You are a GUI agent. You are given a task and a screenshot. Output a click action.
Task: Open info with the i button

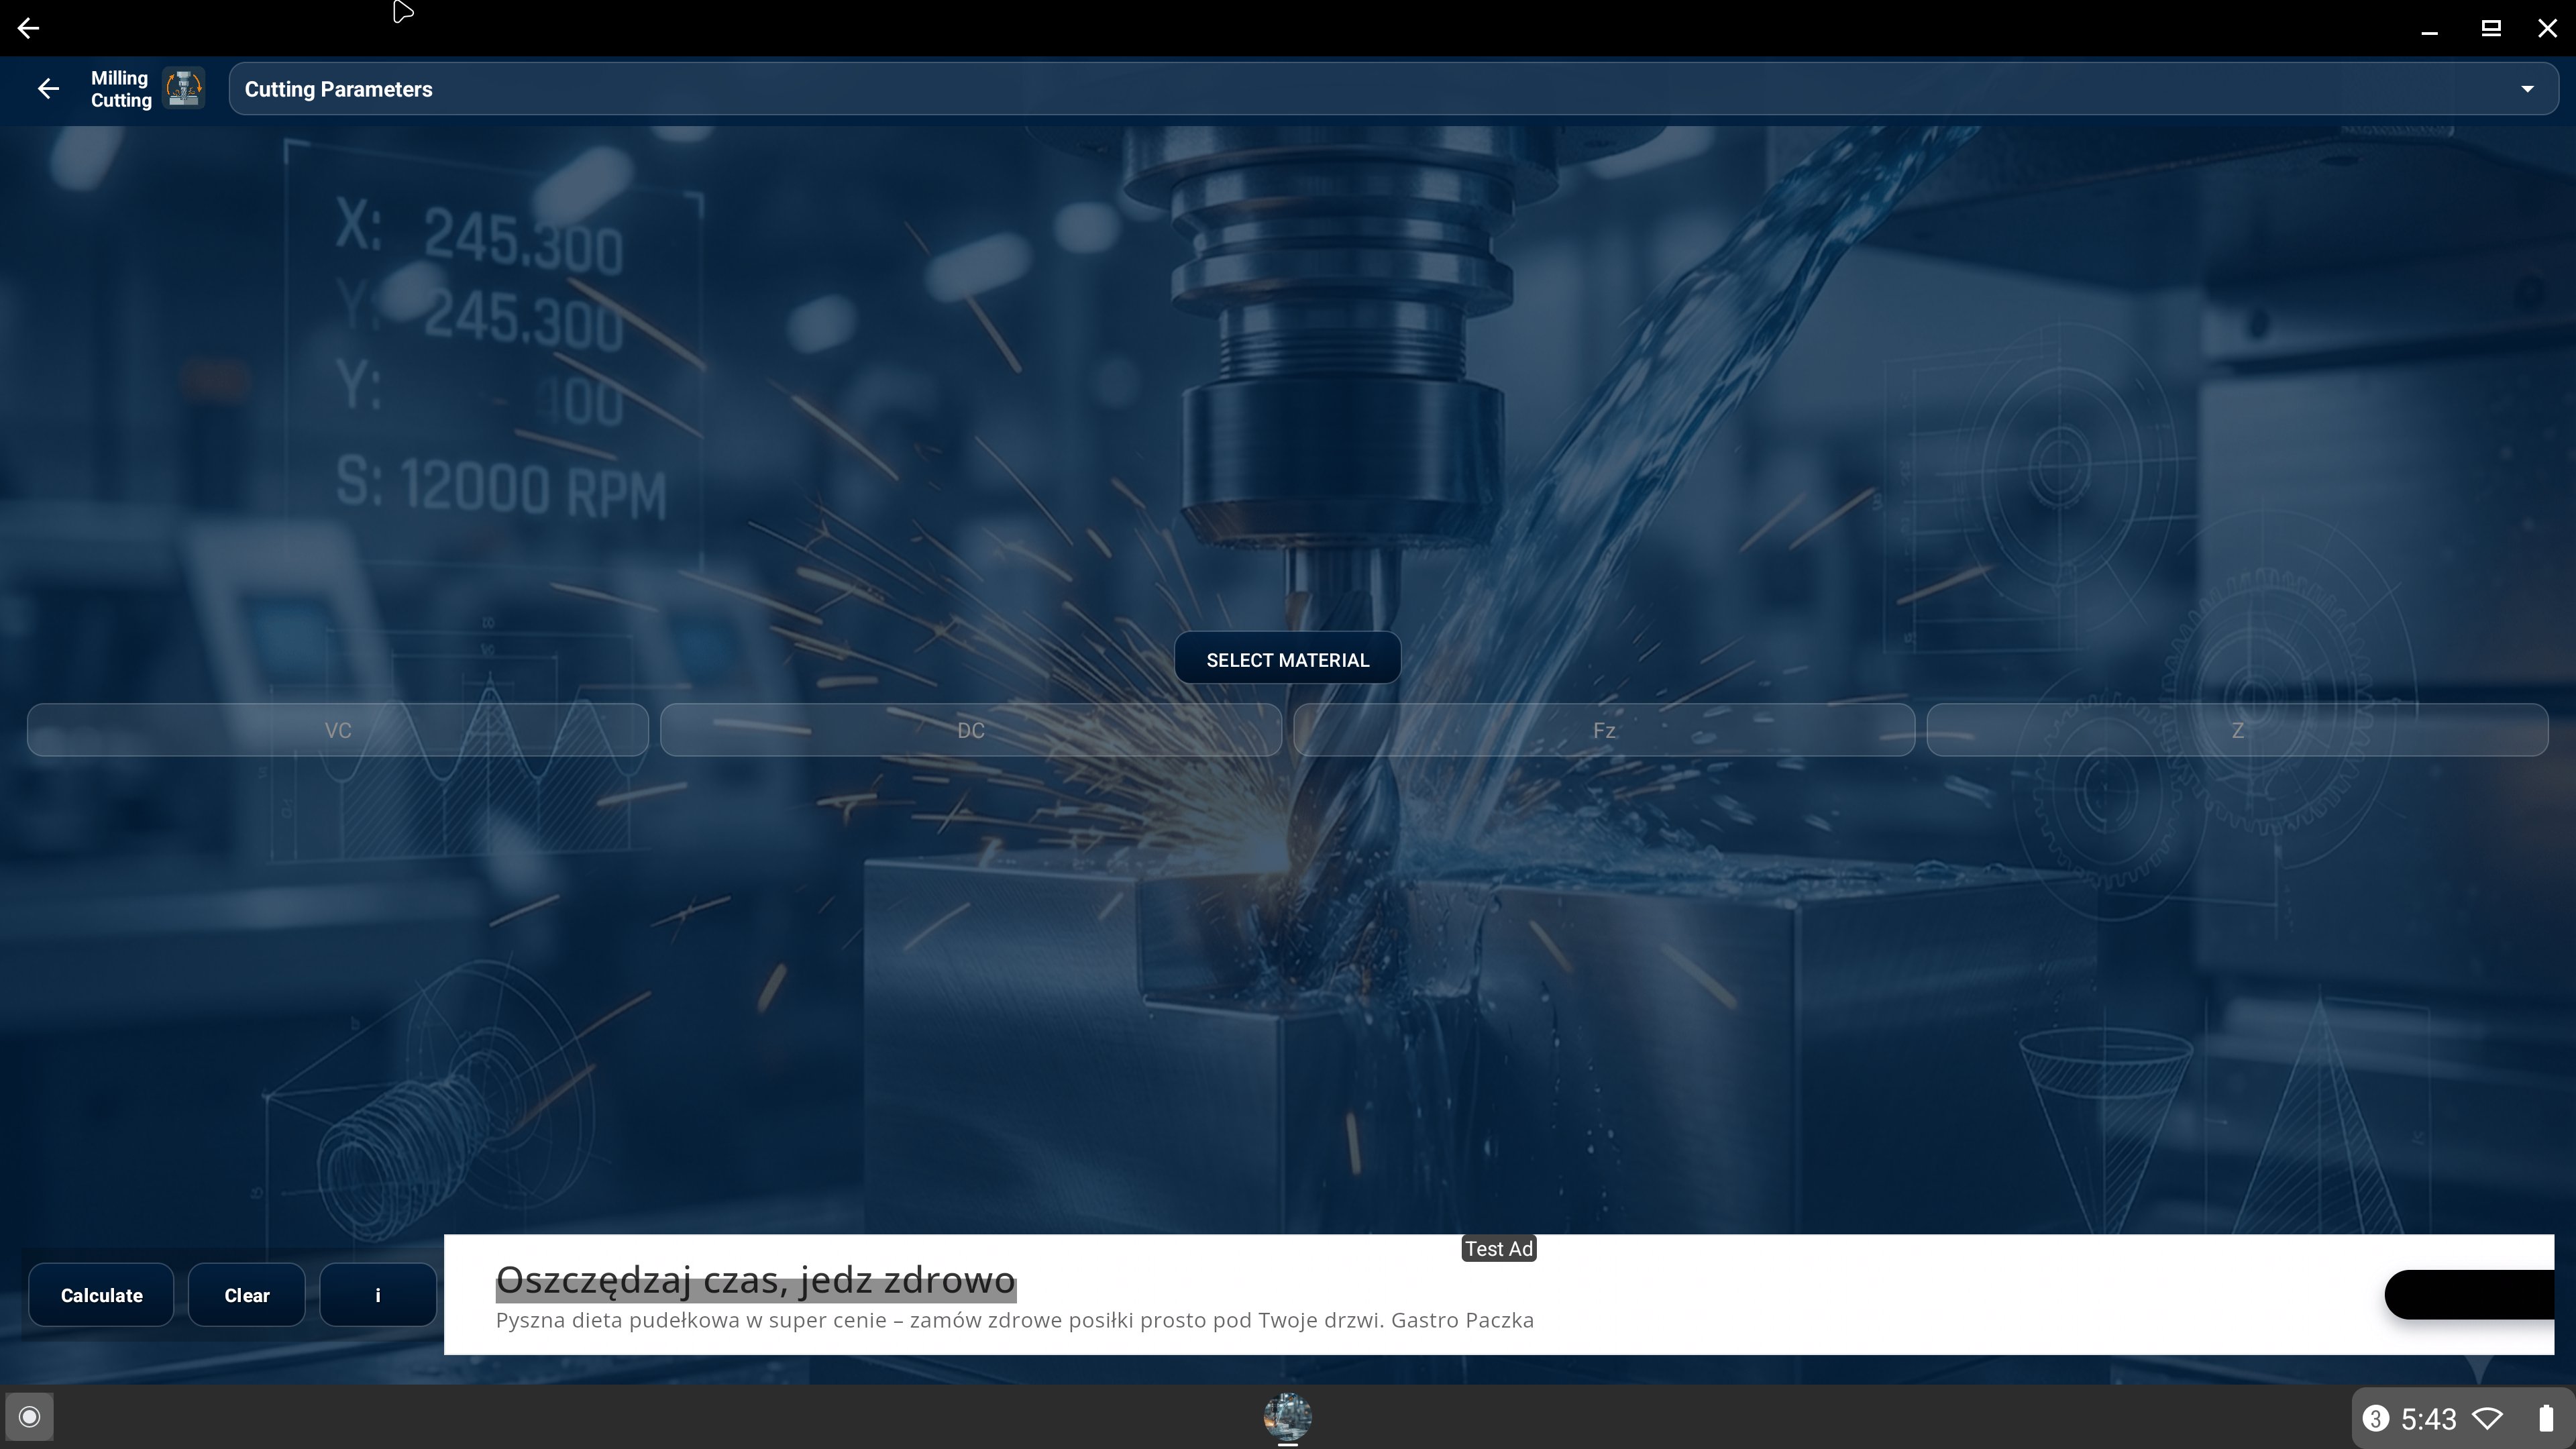pyautogui.click(x=377, y=1296)
